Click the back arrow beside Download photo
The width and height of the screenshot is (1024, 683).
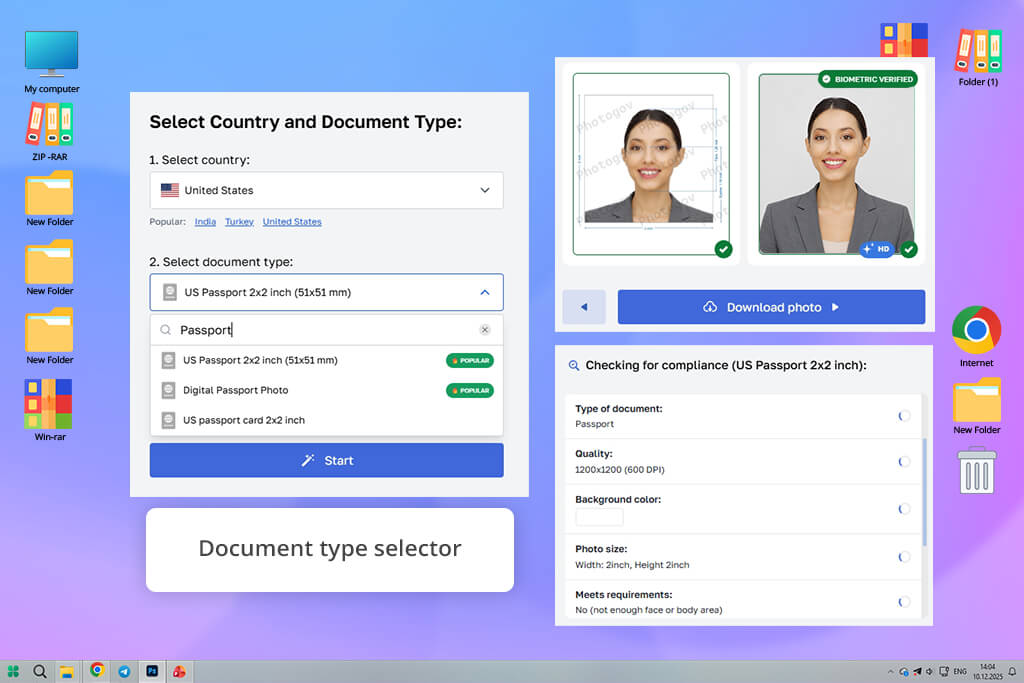click(x=584, y=307)
